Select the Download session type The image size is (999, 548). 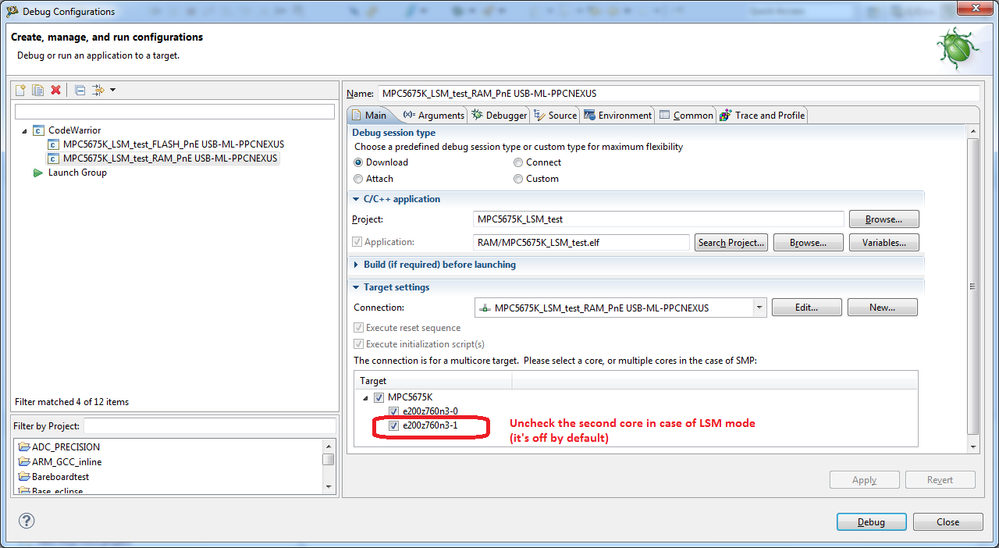pyautogui.click(x=359, y=162)
